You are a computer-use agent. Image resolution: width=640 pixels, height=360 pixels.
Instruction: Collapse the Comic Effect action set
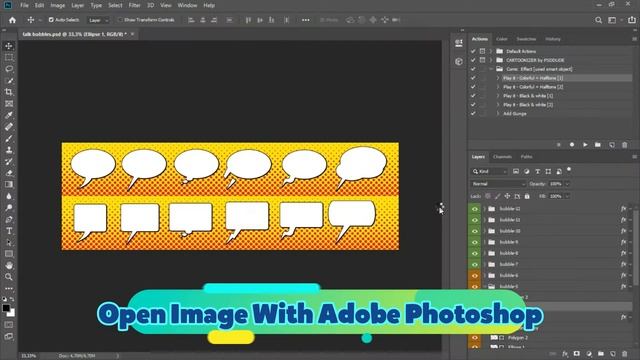coord(491,69)
